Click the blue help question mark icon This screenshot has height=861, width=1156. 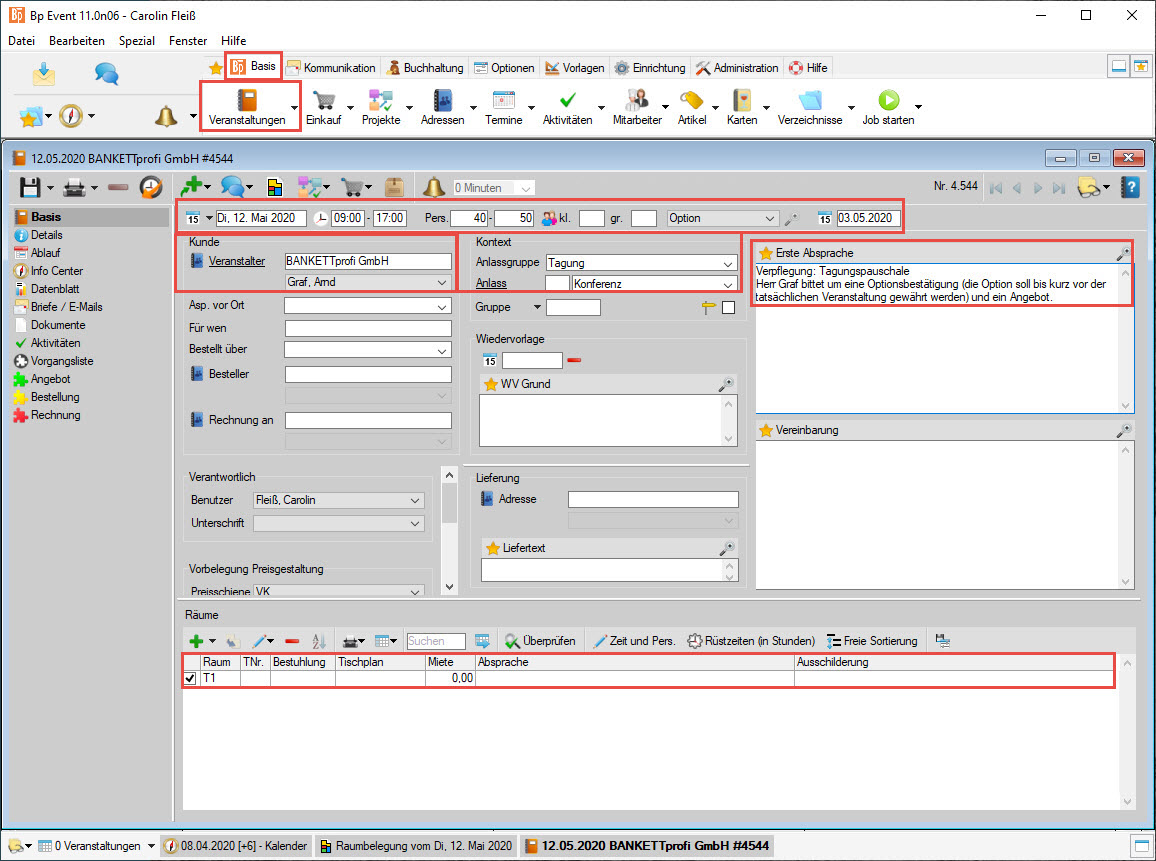tap(1130, 187)
